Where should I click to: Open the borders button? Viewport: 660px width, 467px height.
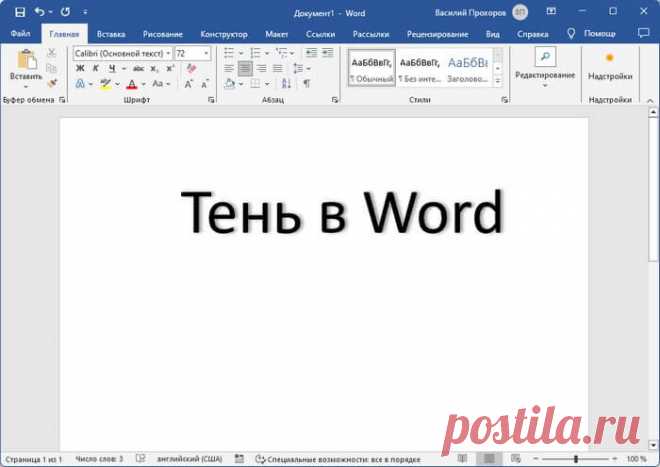[x=255, y=84]
